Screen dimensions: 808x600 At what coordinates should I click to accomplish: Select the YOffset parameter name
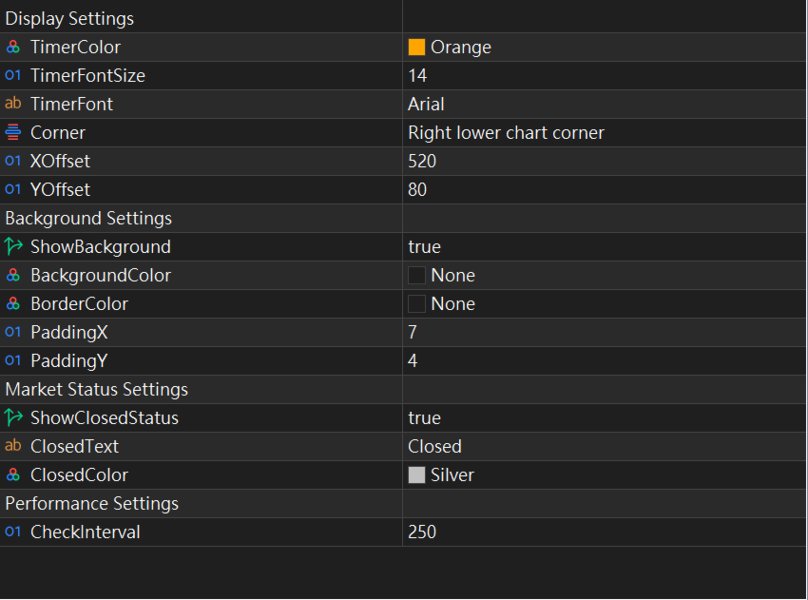pyautogui.click(x=60, y=189)
